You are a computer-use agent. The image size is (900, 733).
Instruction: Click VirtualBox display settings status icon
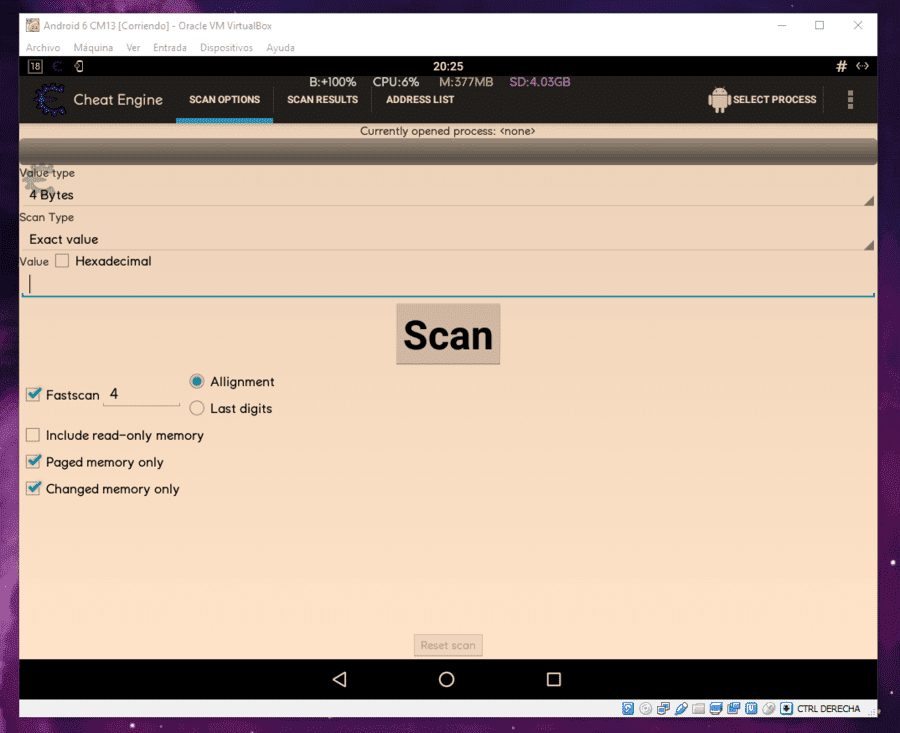coord(716,709)
